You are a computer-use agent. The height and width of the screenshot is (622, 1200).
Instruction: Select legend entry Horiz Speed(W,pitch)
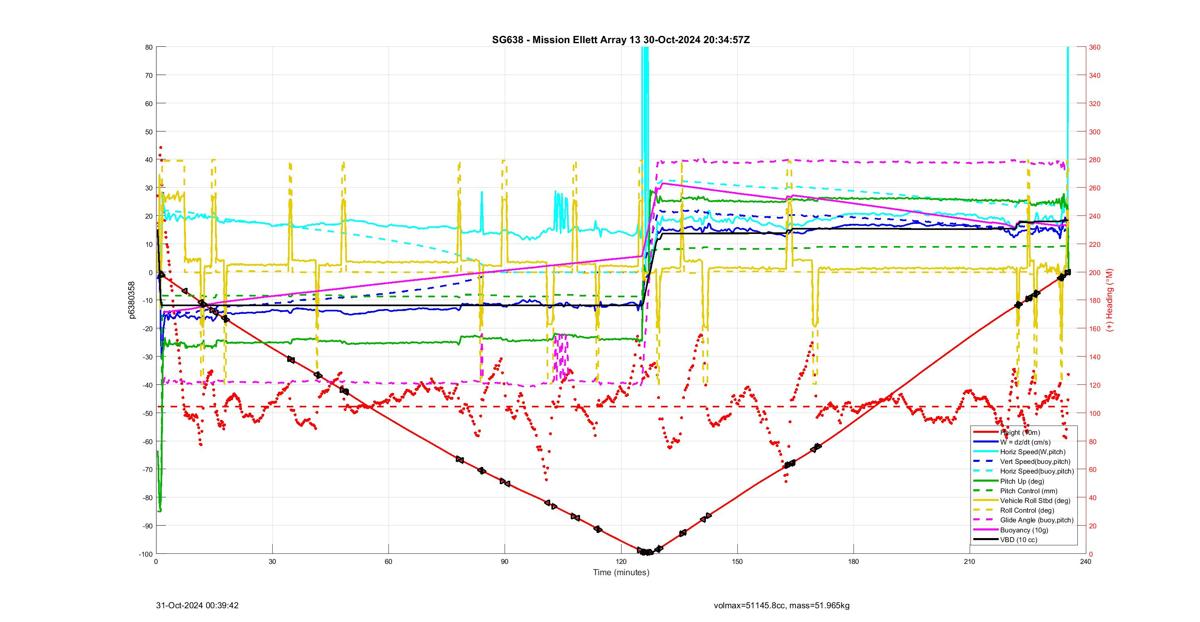(1033, 452)
